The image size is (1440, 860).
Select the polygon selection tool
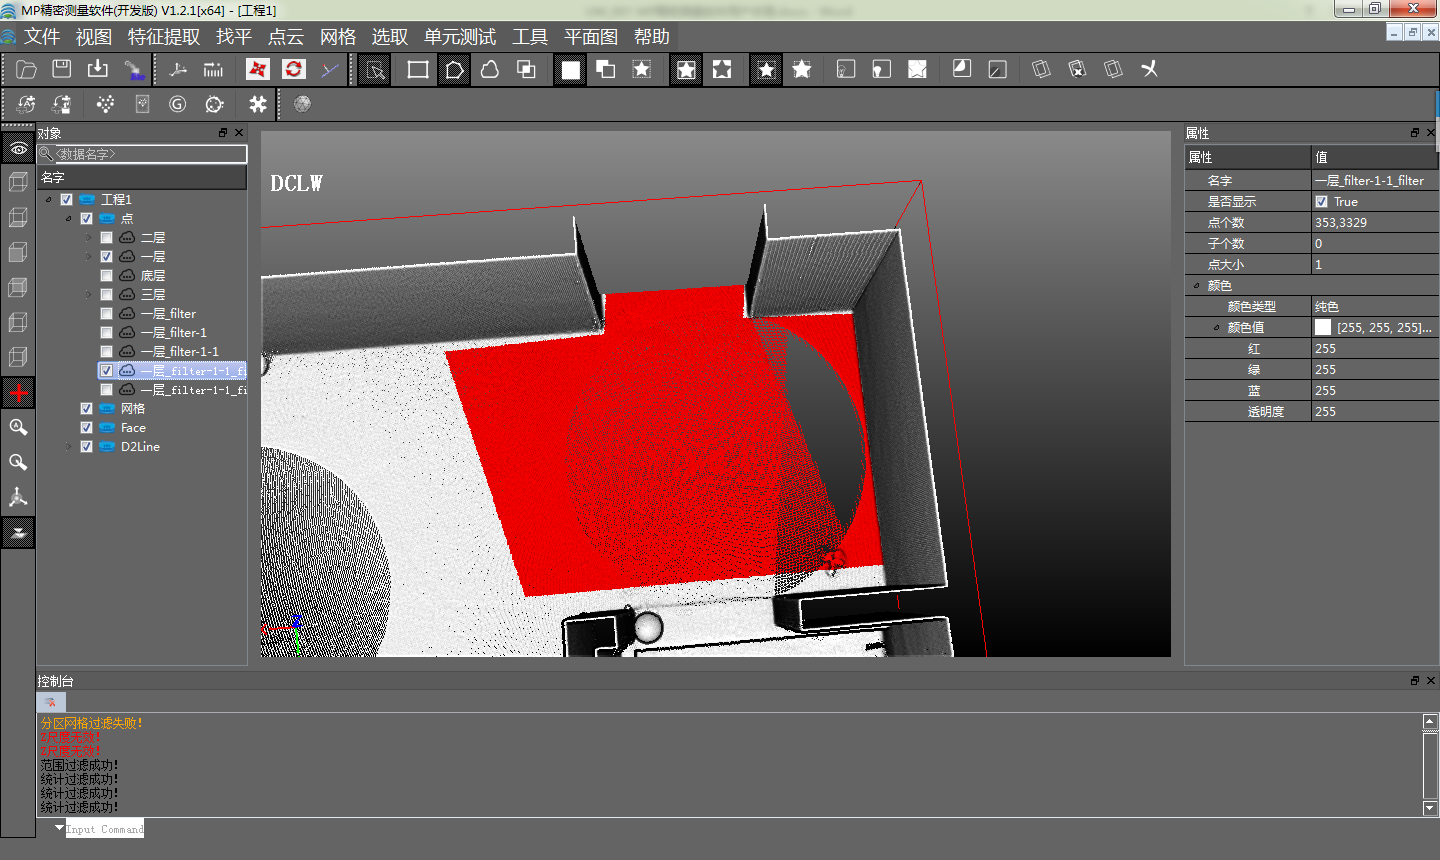pyautogui.click(x=454, y=69)
